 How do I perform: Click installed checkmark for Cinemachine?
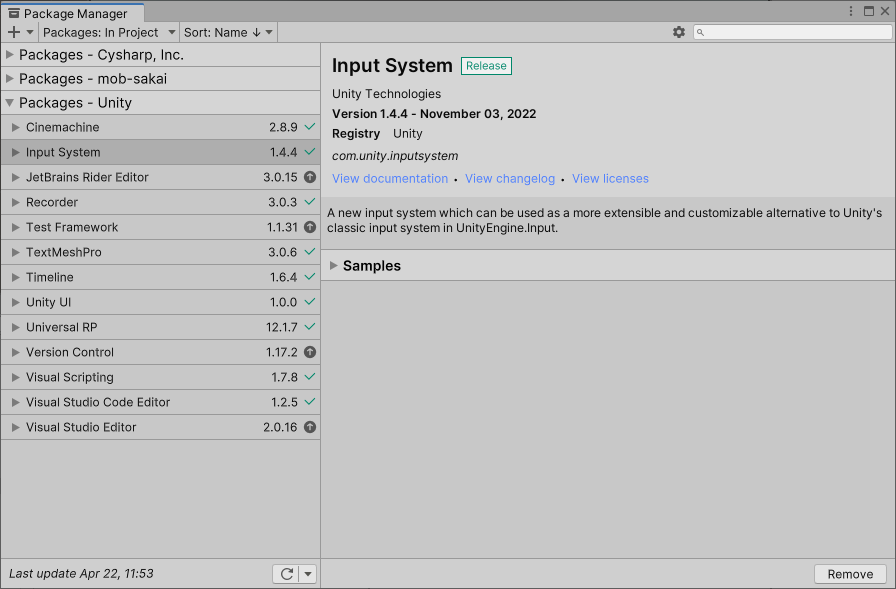(310, 127)
